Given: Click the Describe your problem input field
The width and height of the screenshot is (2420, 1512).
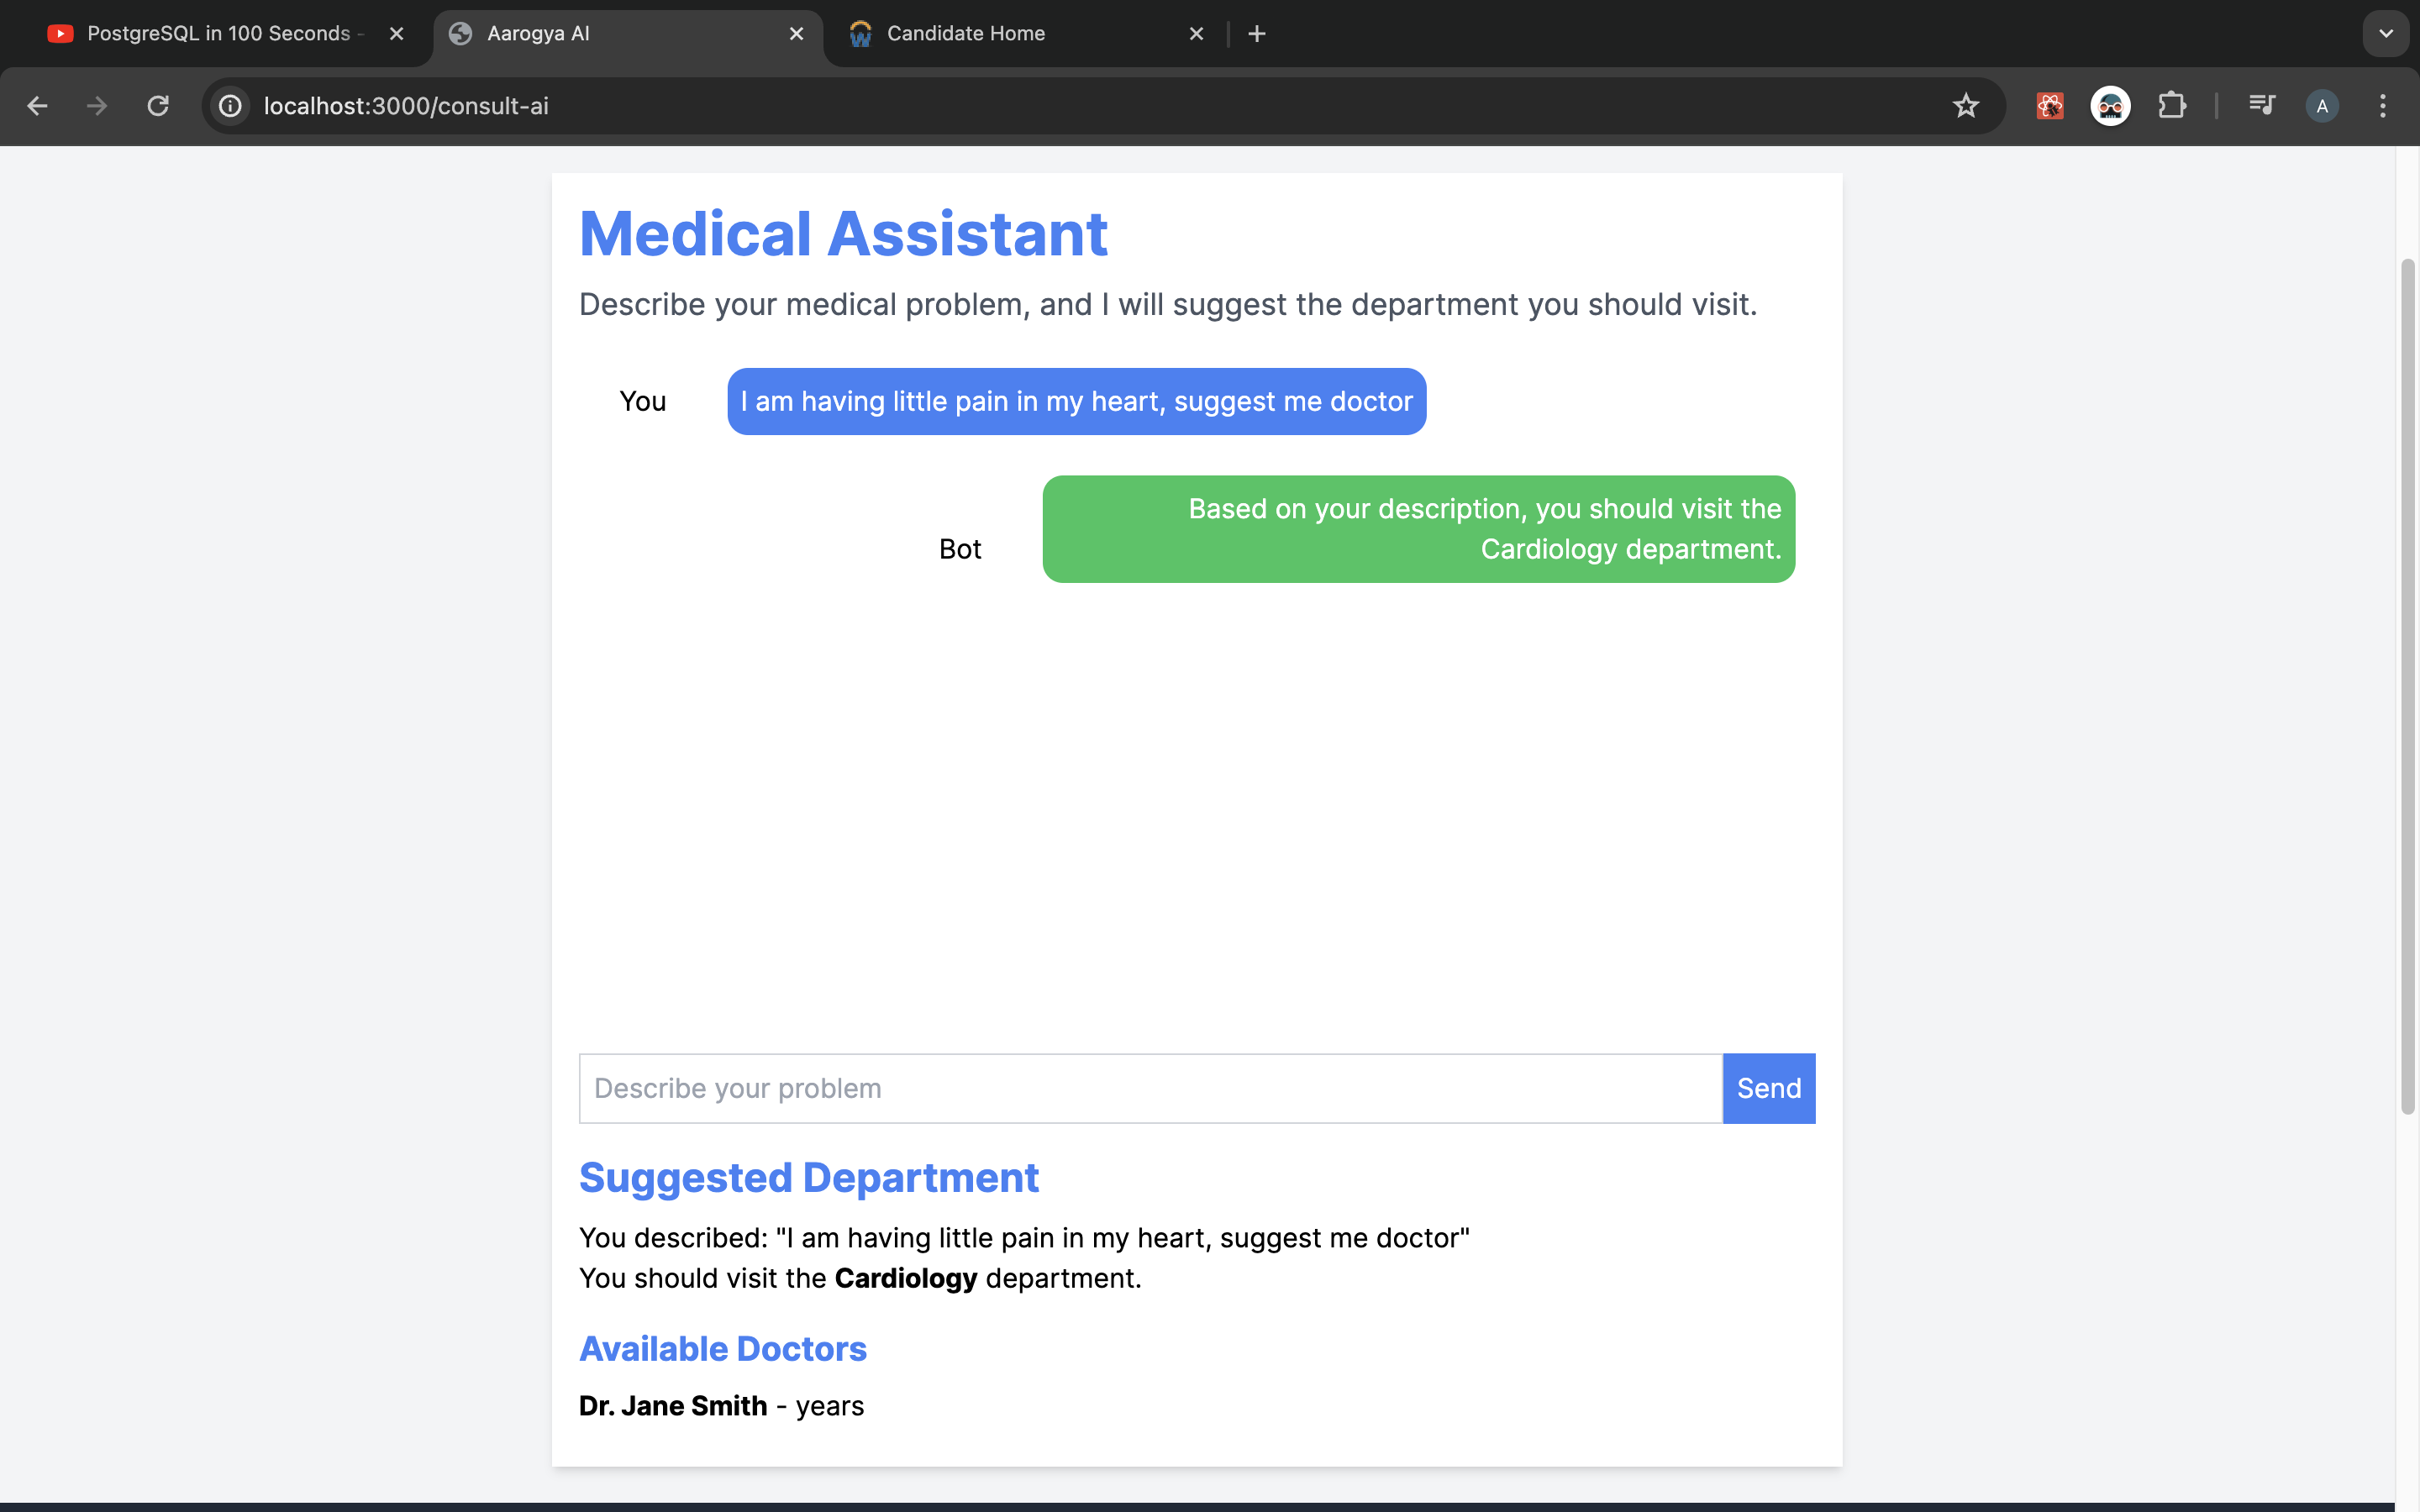Looking at the screenshot, I should pos(1149,1089).
